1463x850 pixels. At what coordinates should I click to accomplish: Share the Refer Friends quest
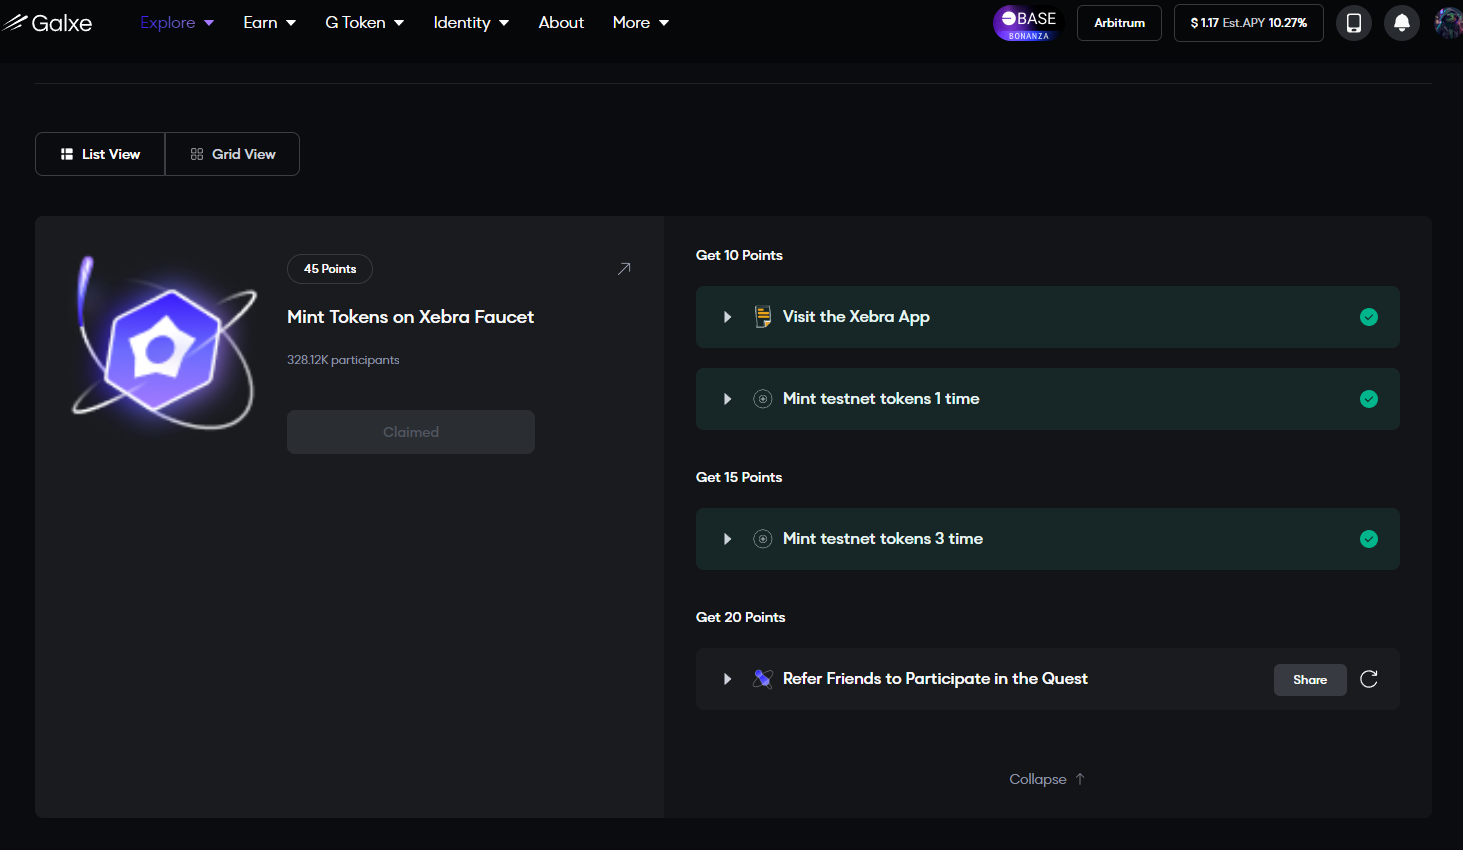click(1310, 680)
